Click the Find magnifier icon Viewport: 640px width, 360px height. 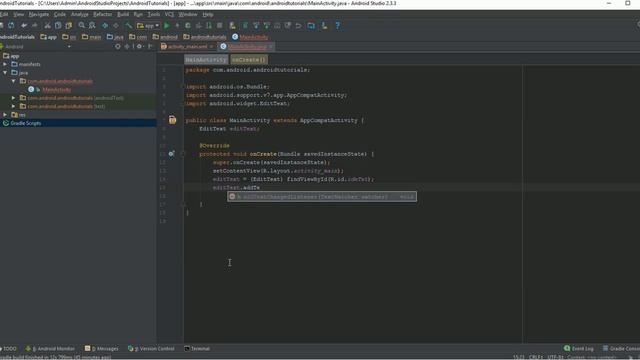point(82,25)
